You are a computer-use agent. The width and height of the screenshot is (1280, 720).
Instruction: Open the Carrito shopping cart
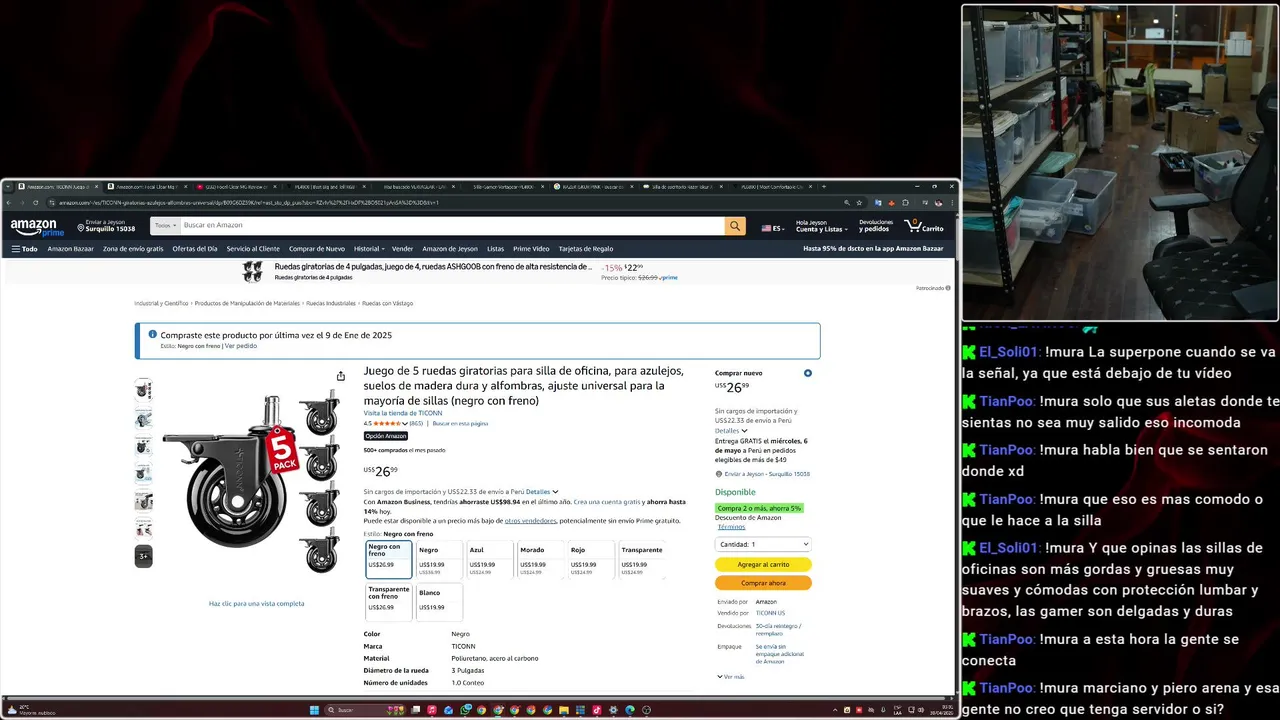924,226
